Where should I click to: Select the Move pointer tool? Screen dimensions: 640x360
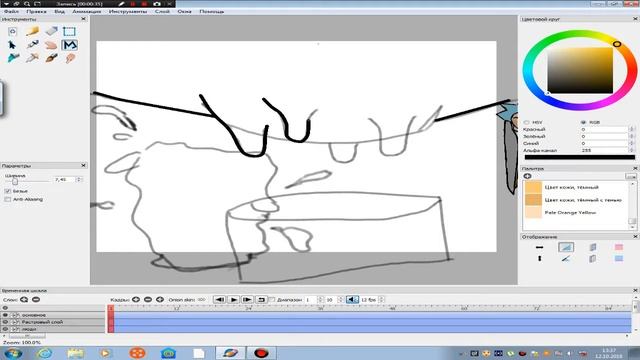point(13,45)
